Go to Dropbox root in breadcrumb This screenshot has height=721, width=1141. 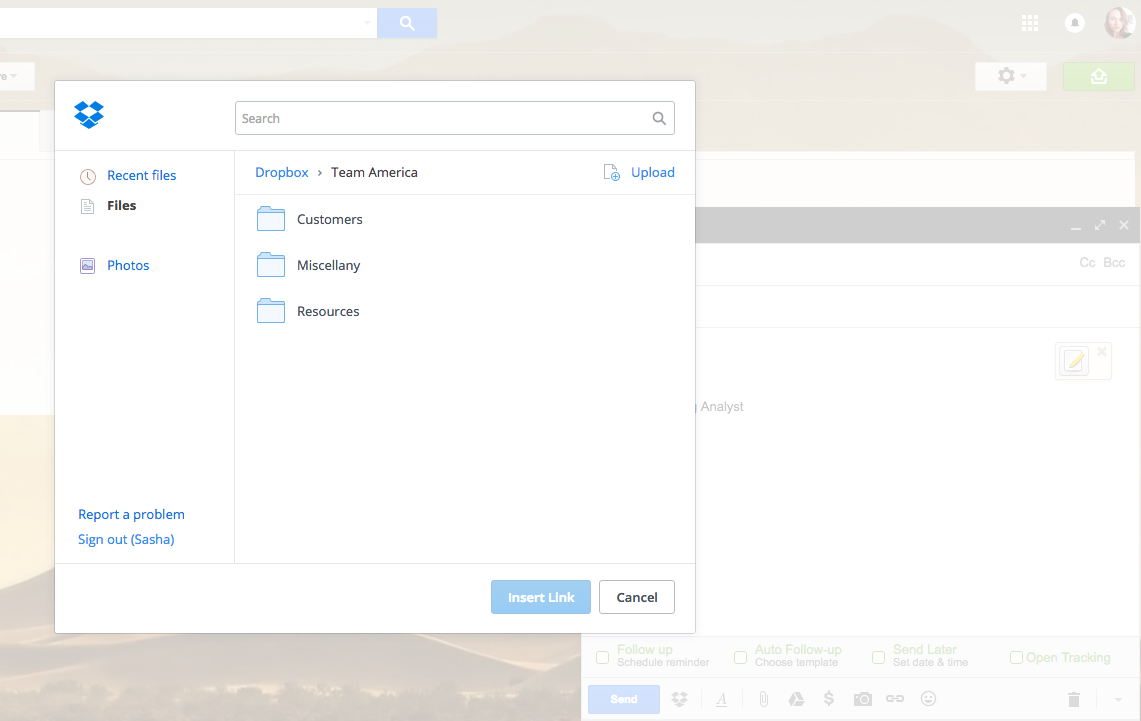click(x=282, y=172)
